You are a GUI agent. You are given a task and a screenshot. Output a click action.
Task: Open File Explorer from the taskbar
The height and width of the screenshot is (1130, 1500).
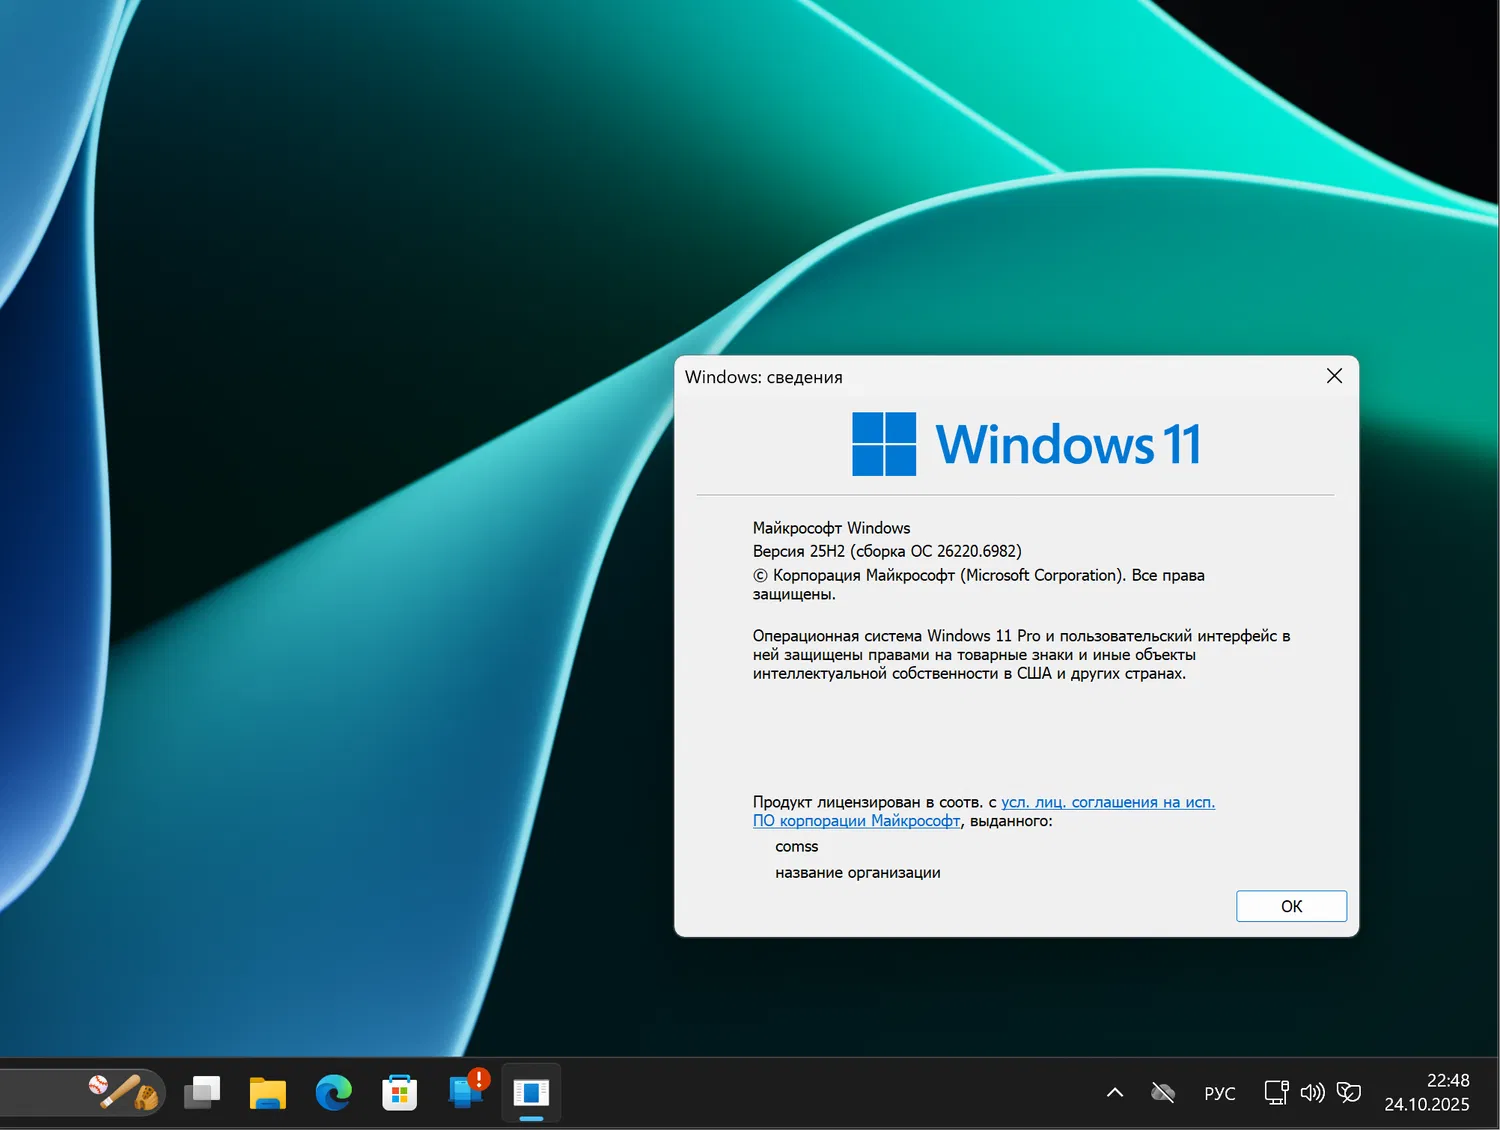pyautogui.click(x=268, y=1093)
